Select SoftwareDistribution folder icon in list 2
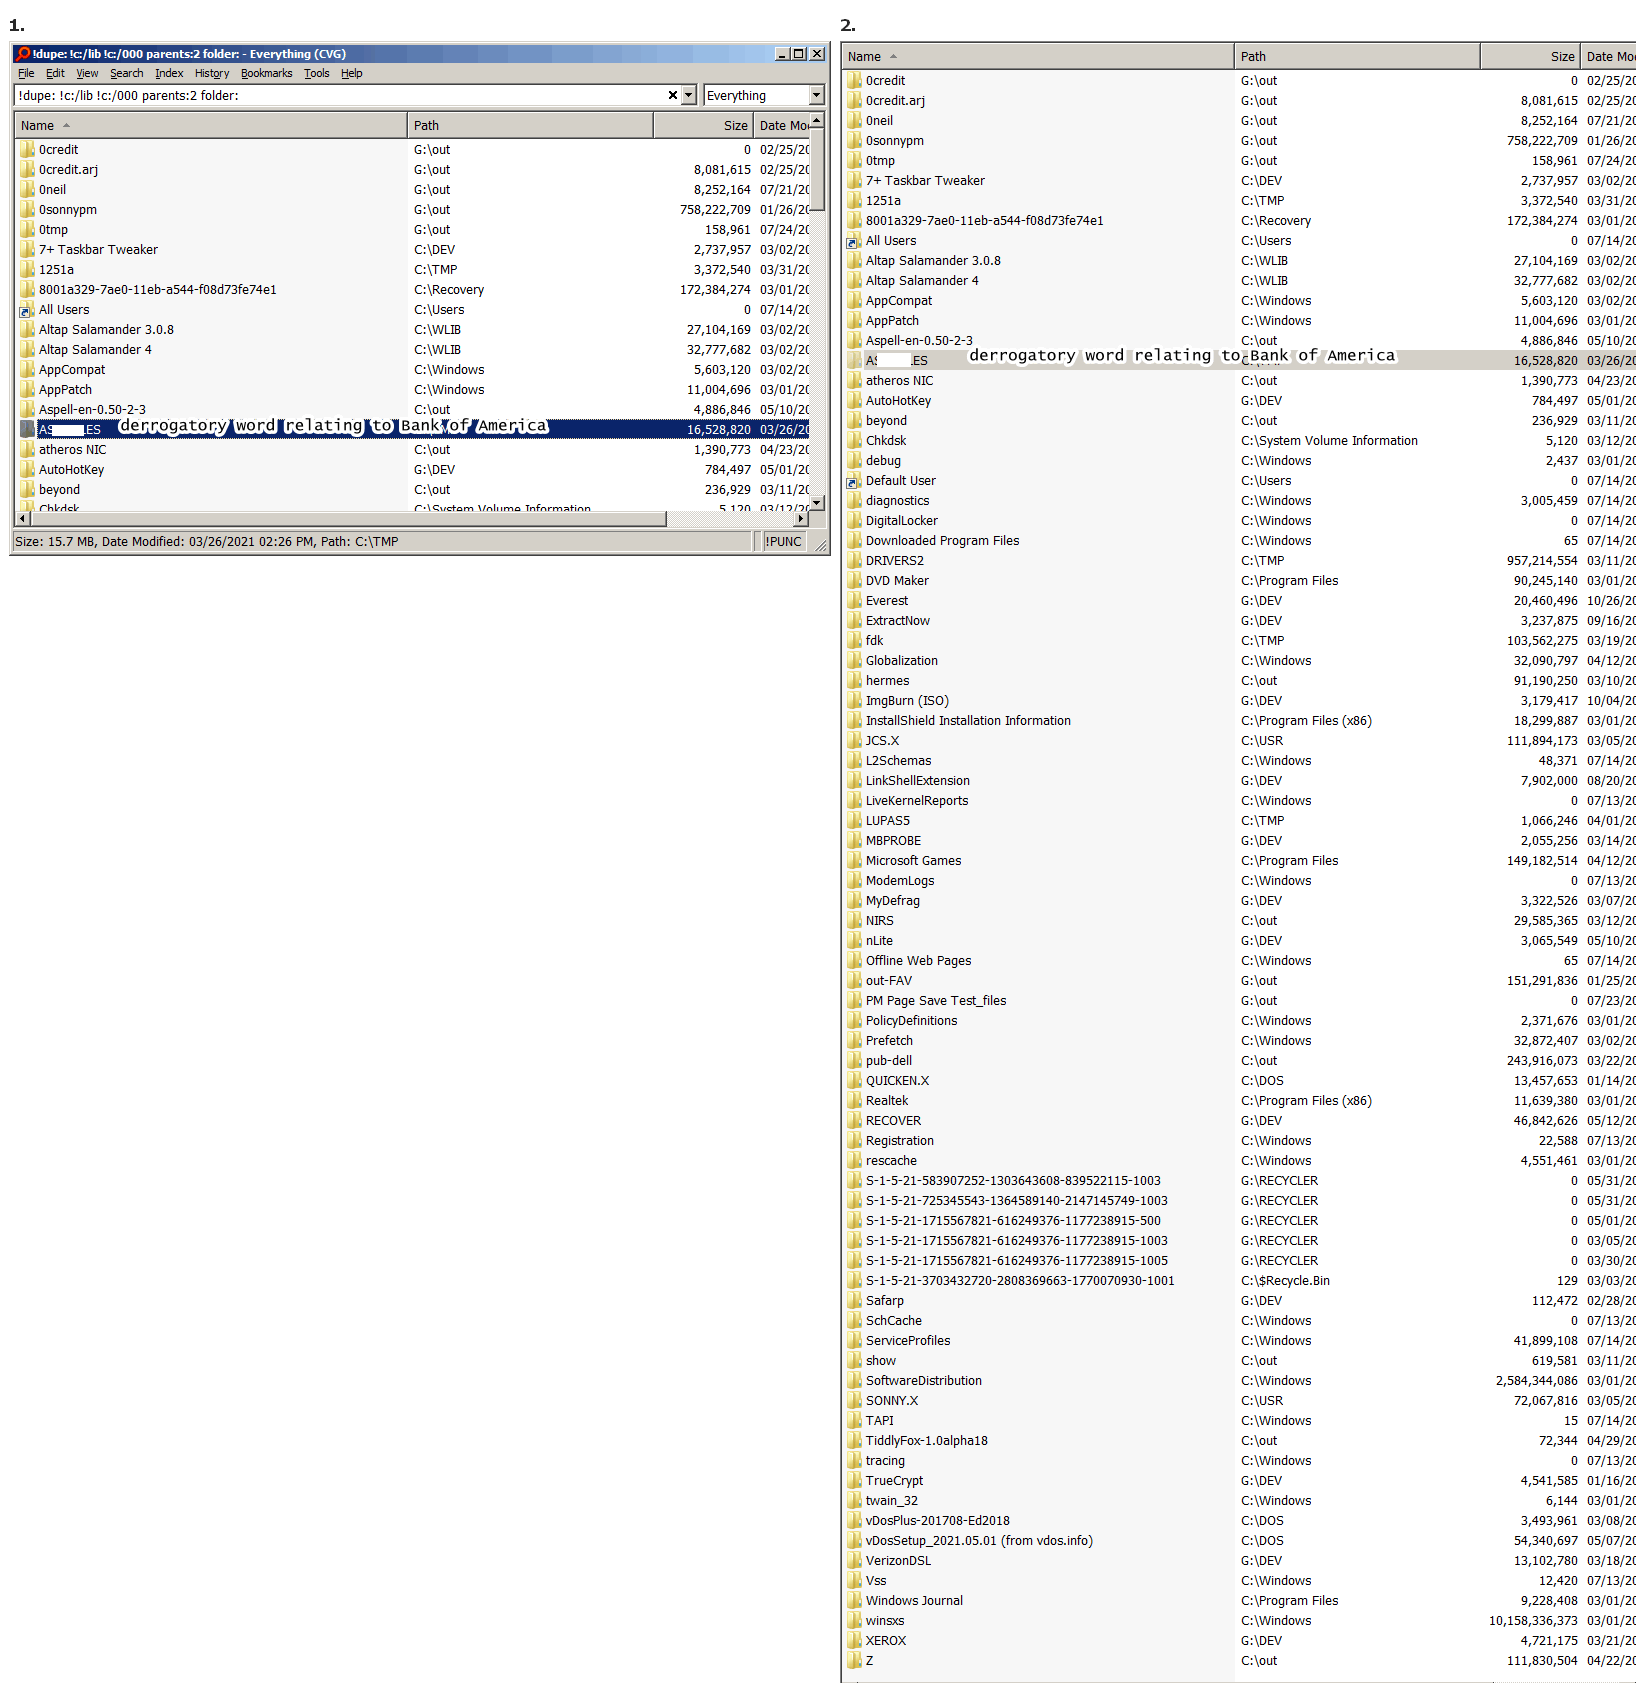The image size is (1645, 1692). coord(854,1380)
